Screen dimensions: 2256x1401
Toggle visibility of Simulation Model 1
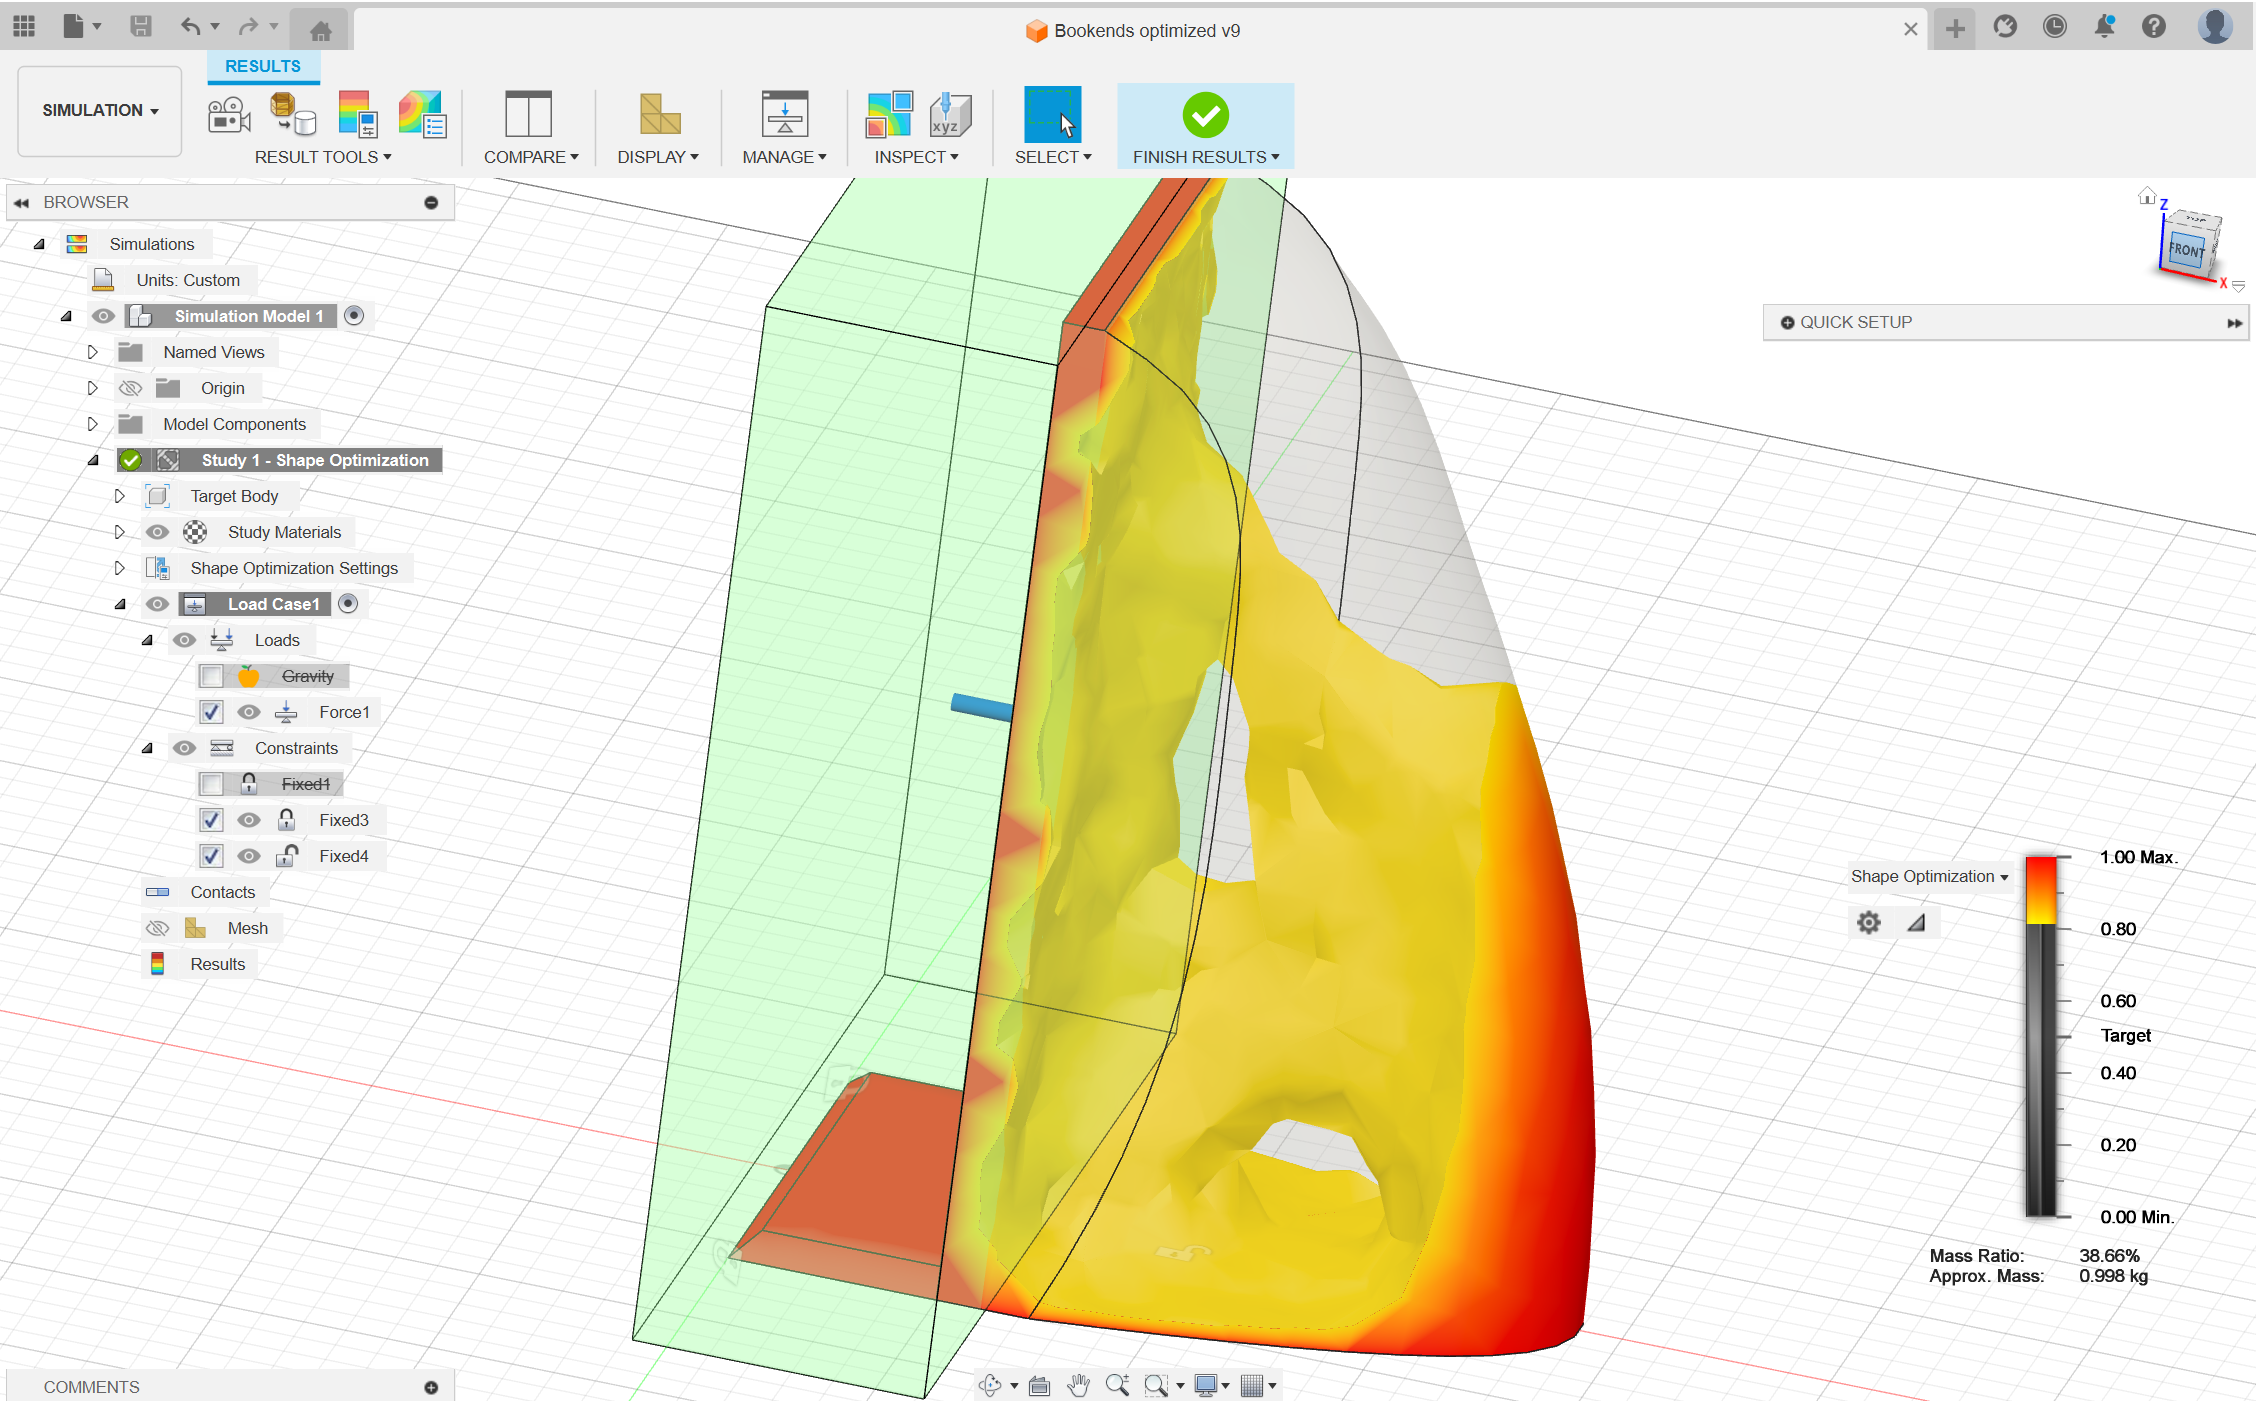pos(103,316)
